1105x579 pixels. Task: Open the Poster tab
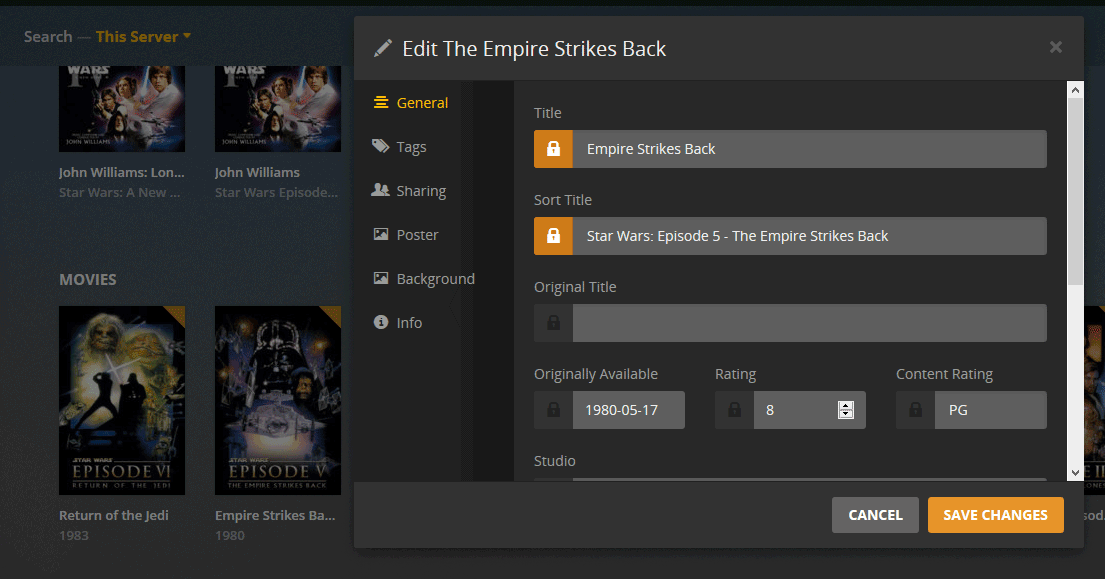coord(406,235)
